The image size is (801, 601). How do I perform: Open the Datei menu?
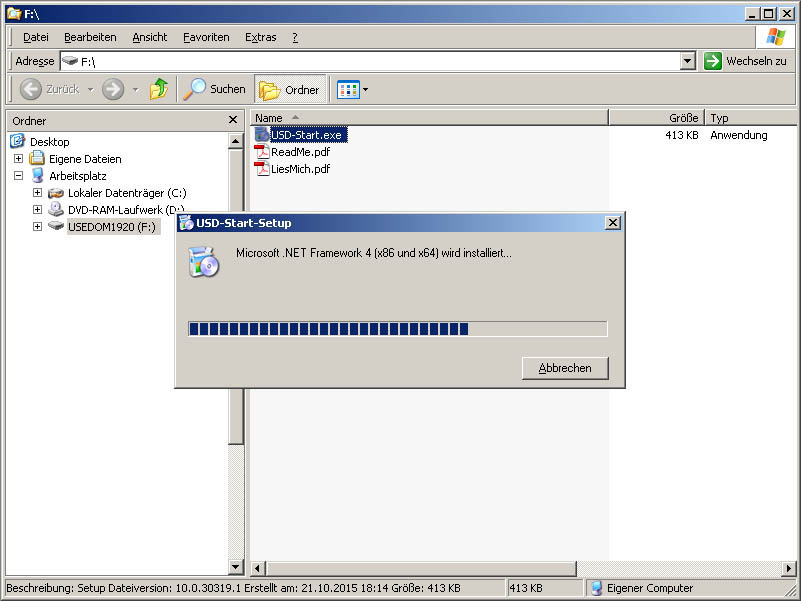click(36, 37)
